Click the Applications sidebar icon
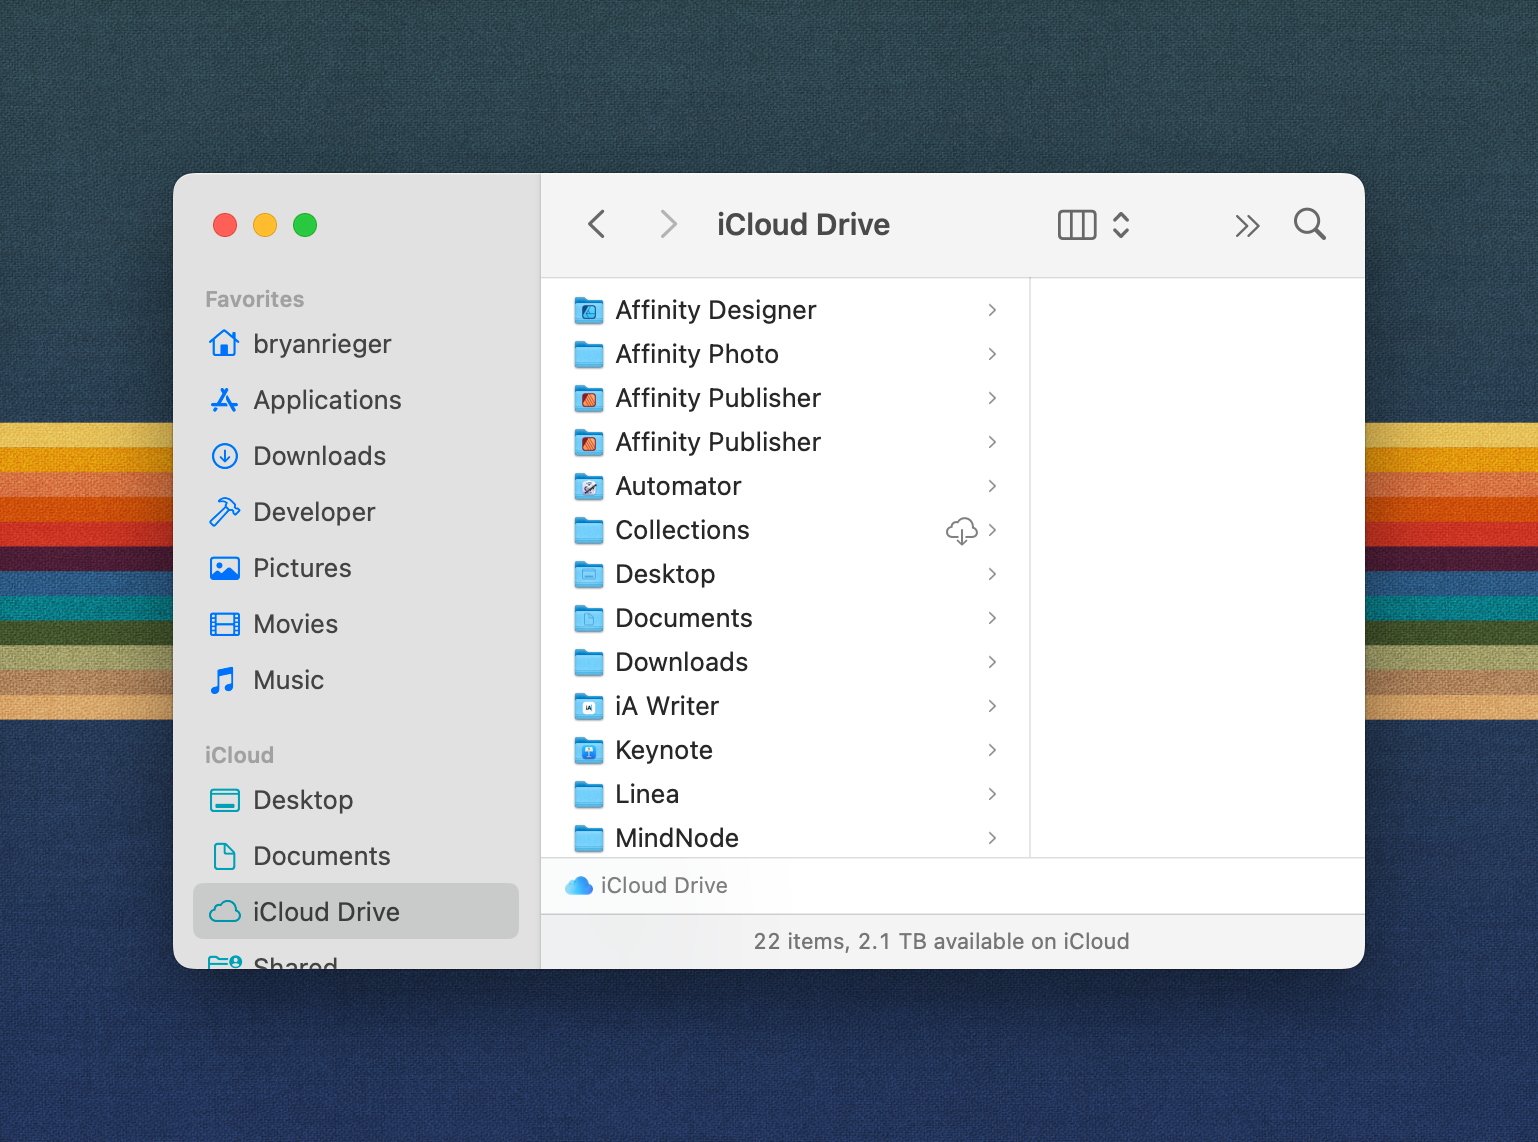This screenshot has height=1142, width=1538. (224, 400)
